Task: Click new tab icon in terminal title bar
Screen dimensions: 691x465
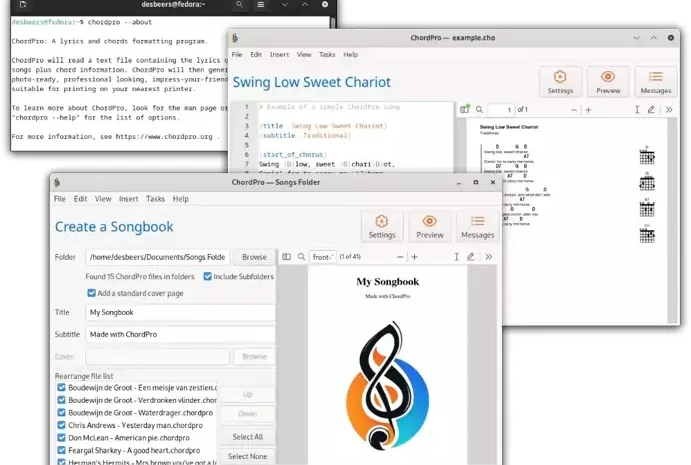Action: [x=23, y=4]
